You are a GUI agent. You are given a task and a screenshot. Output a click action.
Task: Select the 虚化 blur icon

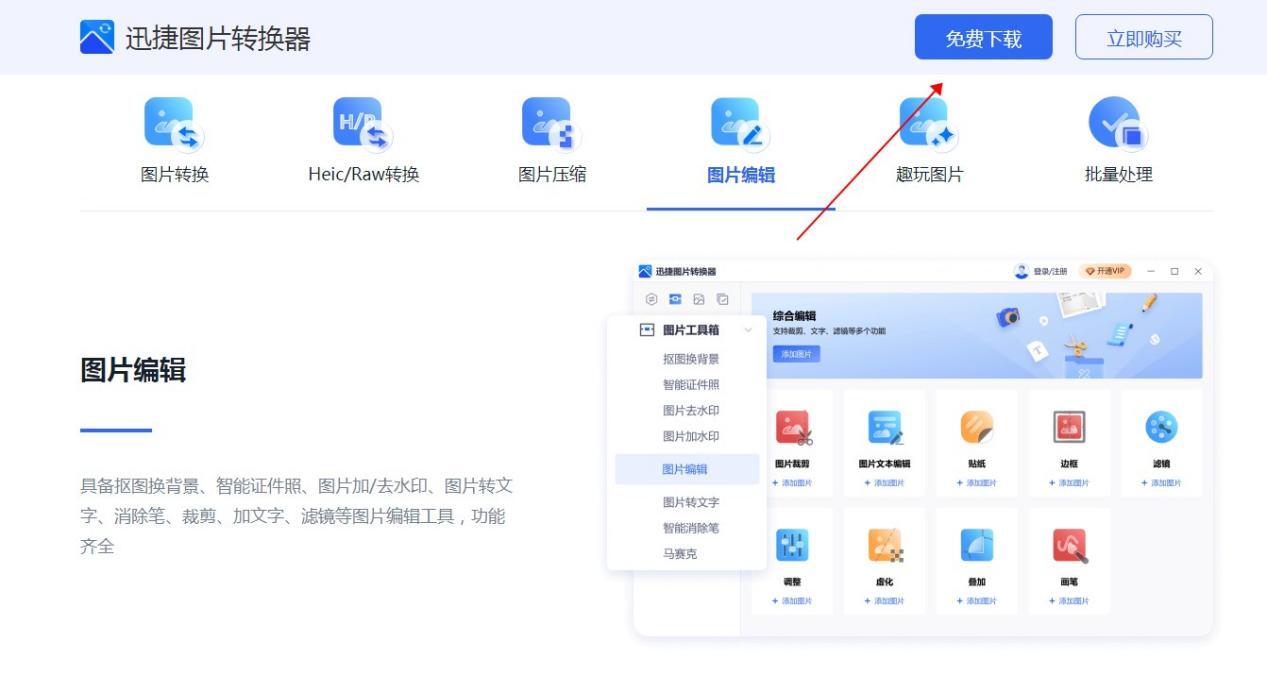[885, 545]
